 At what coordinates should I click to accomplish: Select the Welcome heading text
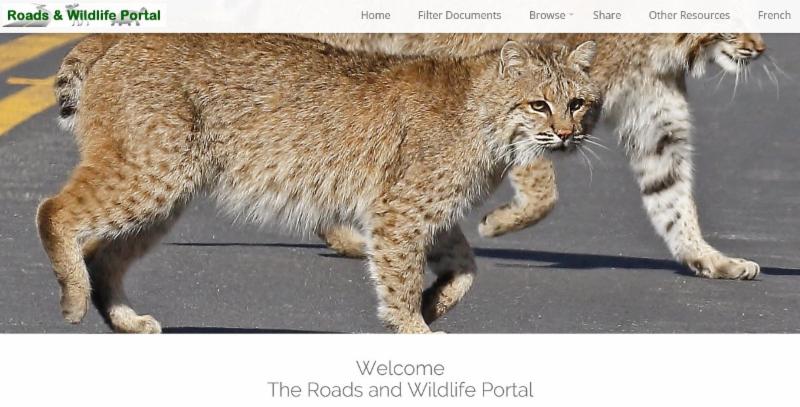(x=400, y=368)
